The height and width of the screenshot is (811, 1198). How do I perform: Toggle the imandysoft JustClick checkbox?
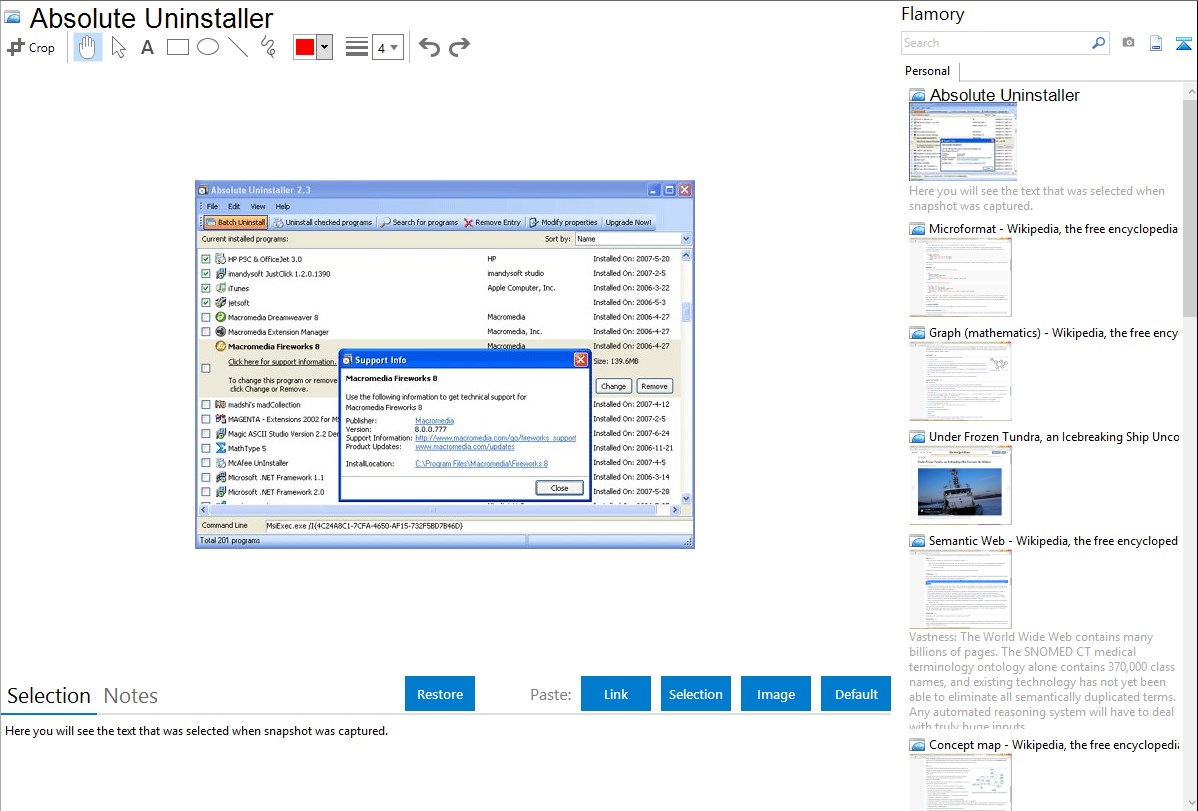coord(206,274)
